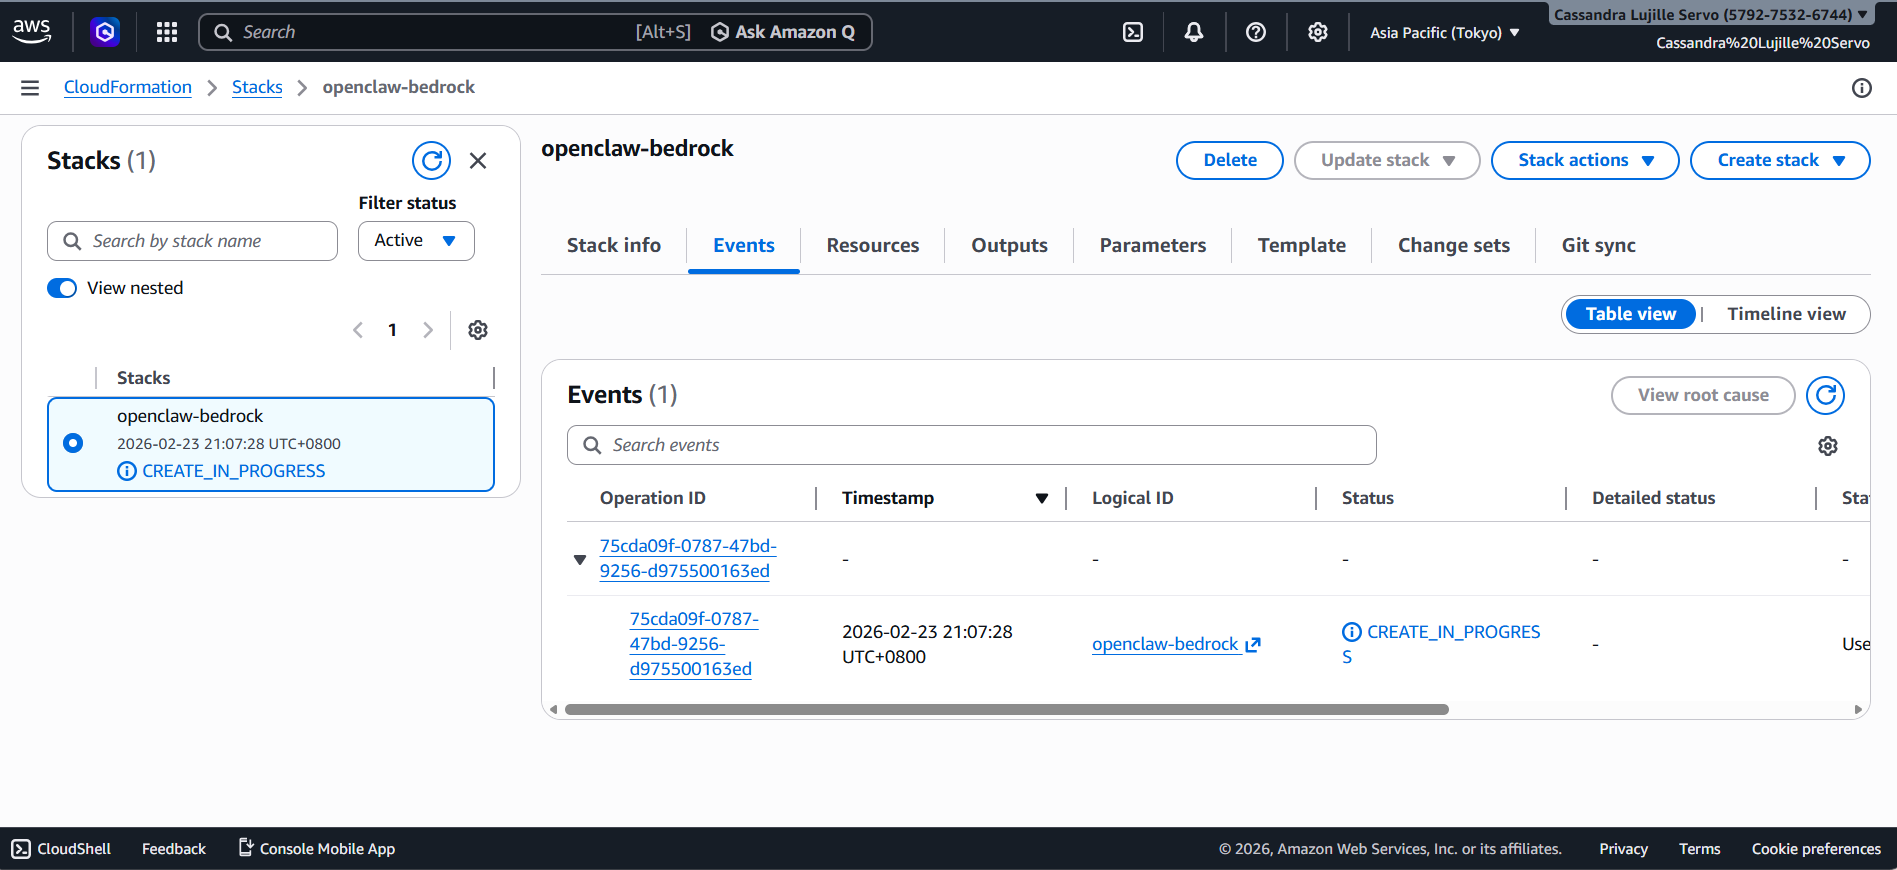This screenshot has height=870, width=1897.
Task: Go to CloudFormation breadcrumb link
Action: tap(128, 87)
